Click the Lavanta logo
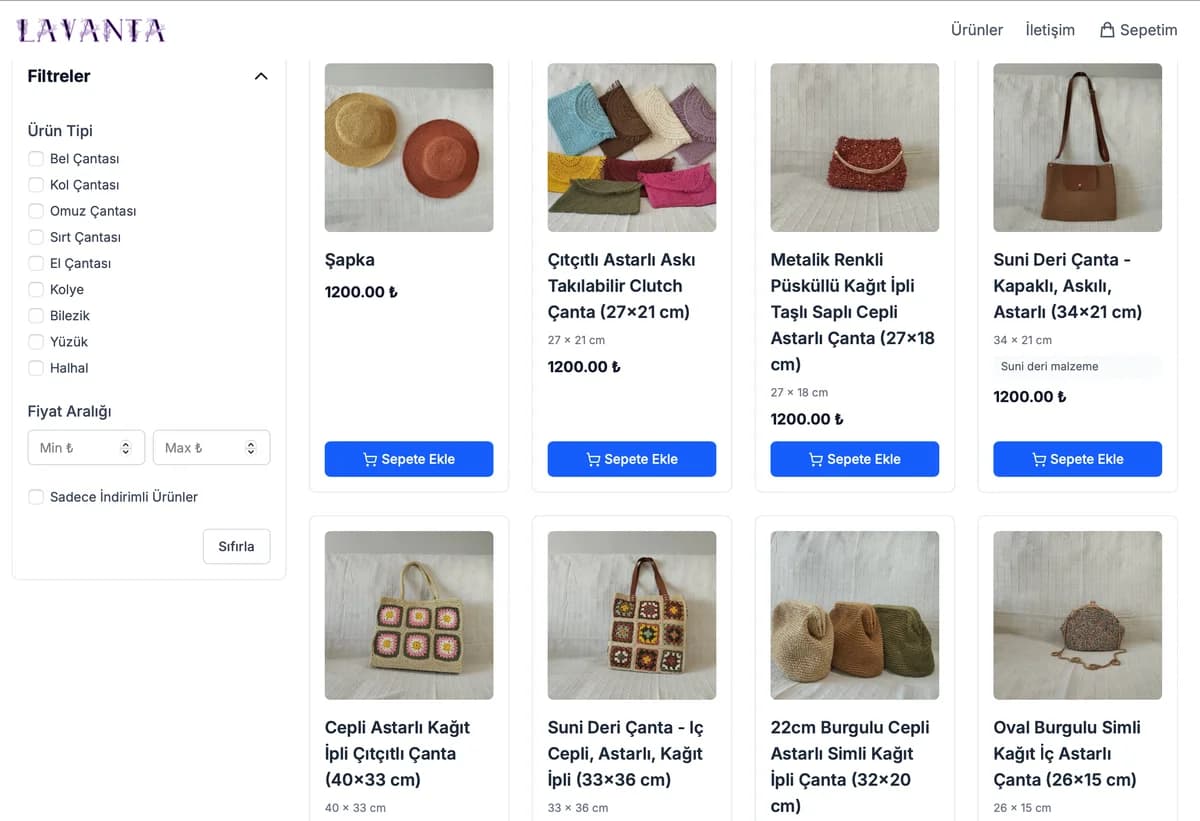Image resolution: width=1200 pixels, height=821 pixels. click(91, 30)
